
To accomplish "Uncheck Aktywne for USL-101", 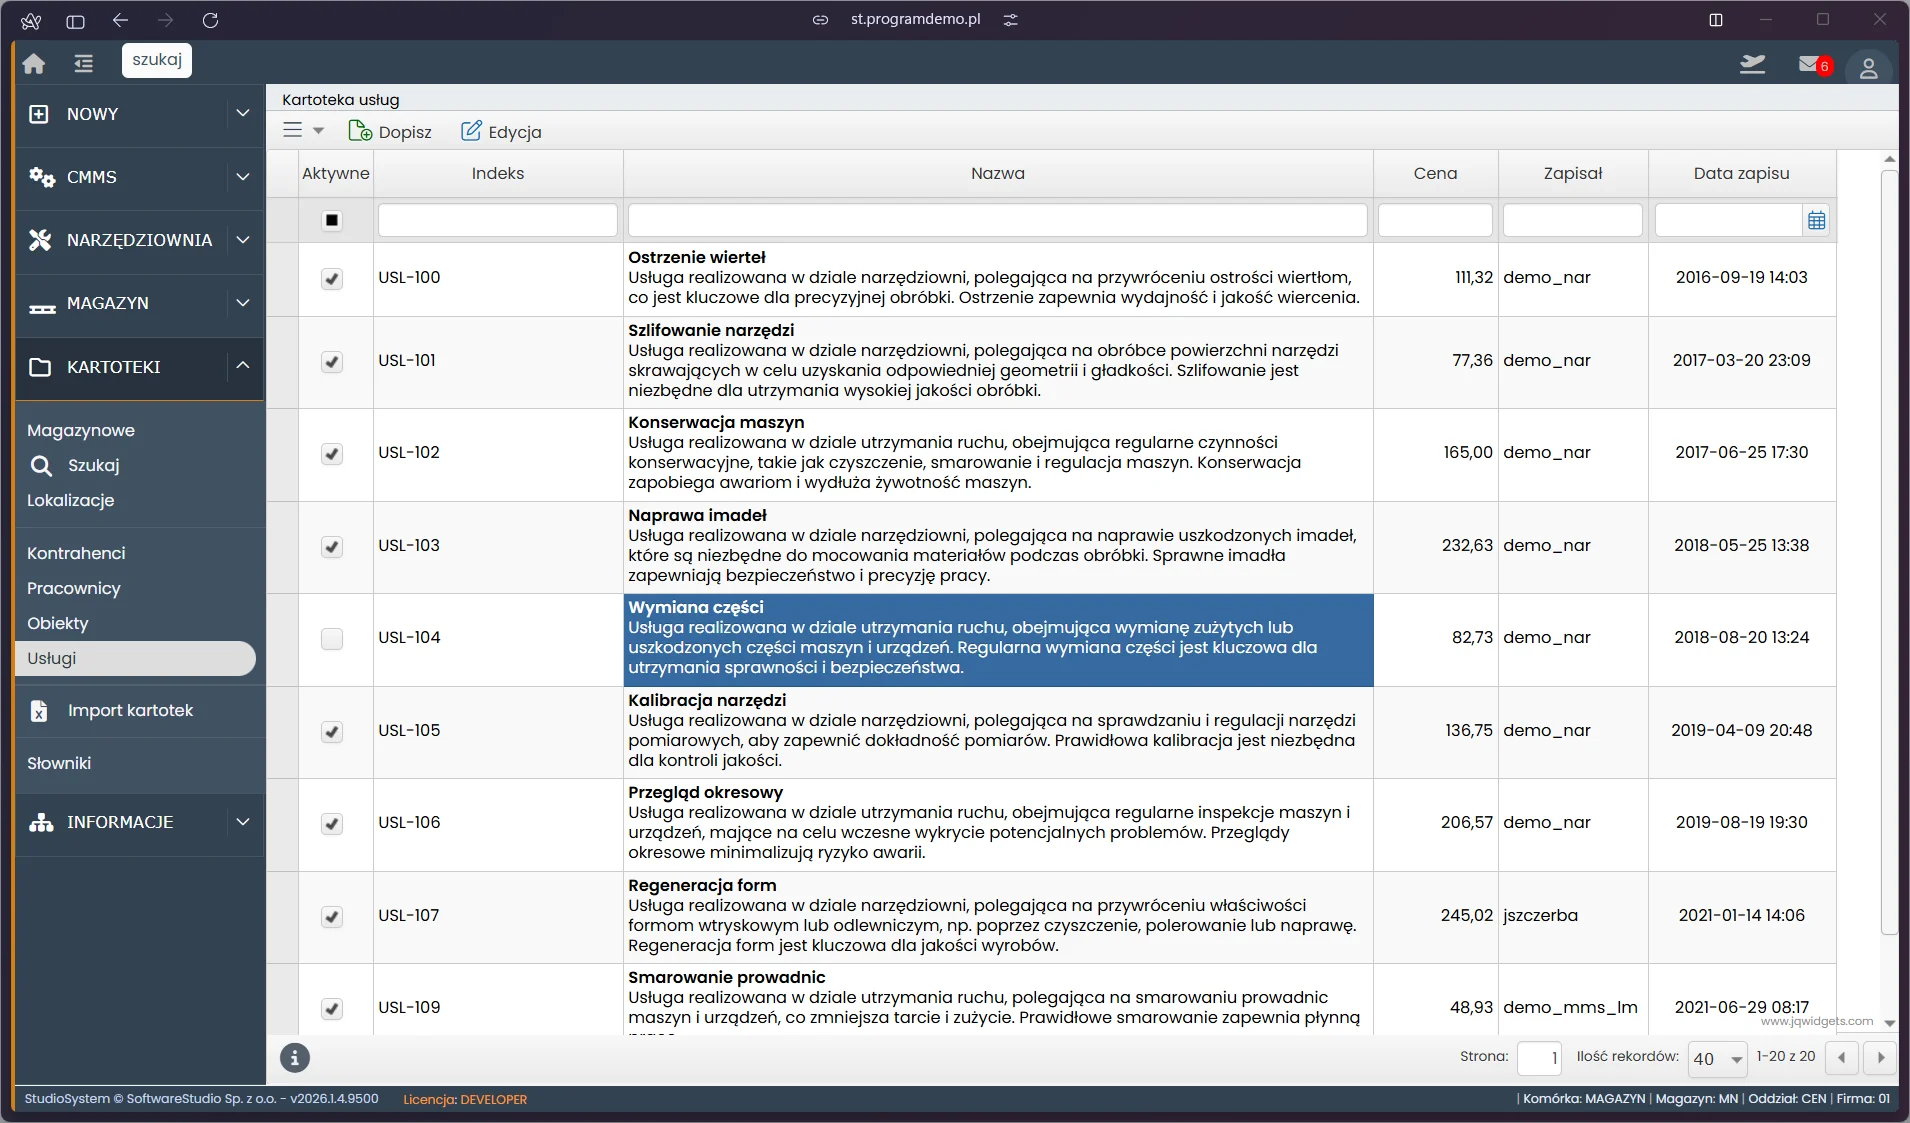I will click(x=332, y=362).
